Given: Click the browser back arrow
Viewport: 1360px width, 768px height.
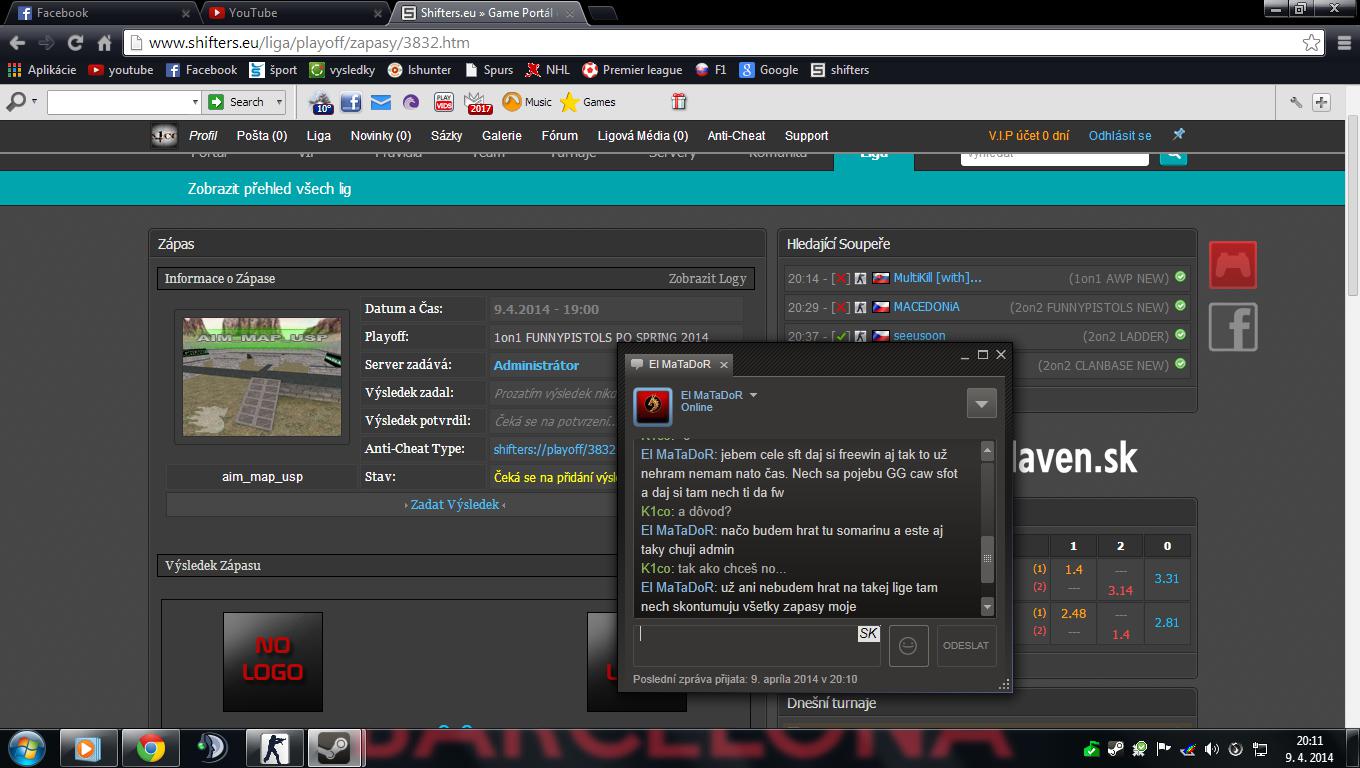Looking at the screenshot, I should click(x=17, y=43).
